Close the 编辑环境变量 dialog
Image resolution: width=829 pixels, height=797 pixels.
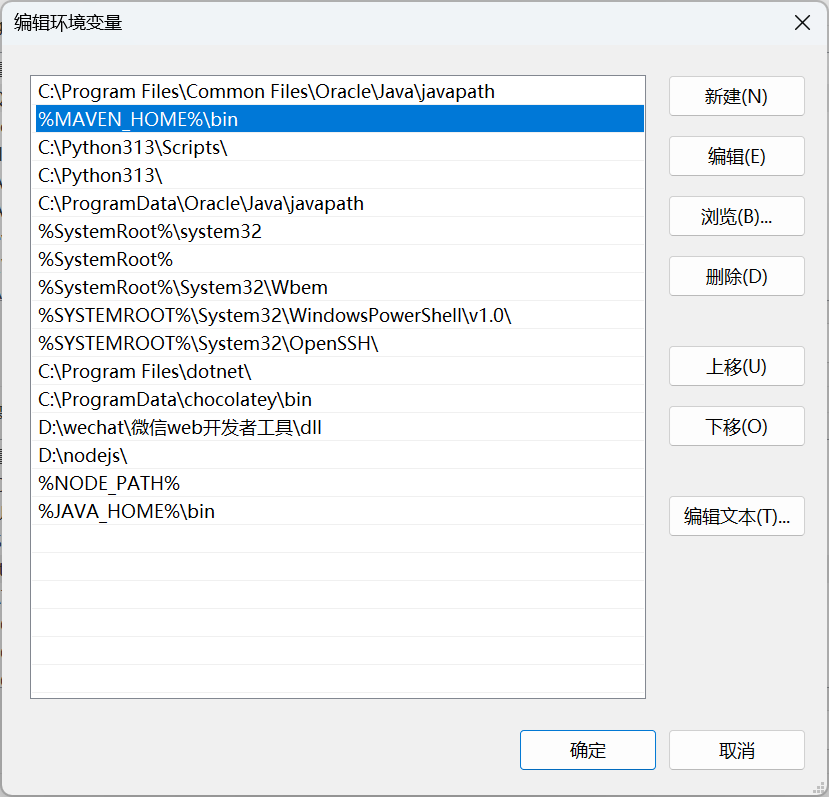[x=802, y=23]
